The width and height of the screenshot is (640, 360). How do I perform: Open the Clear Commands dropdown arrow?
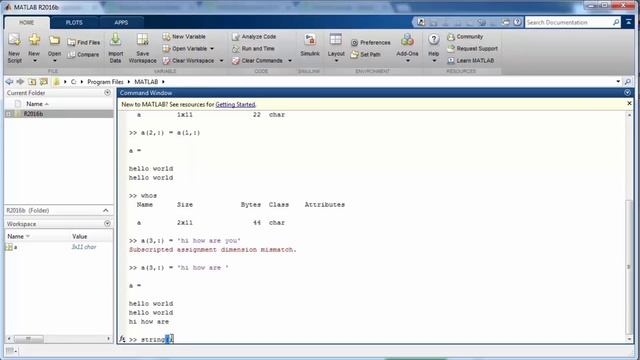point(290,61)
